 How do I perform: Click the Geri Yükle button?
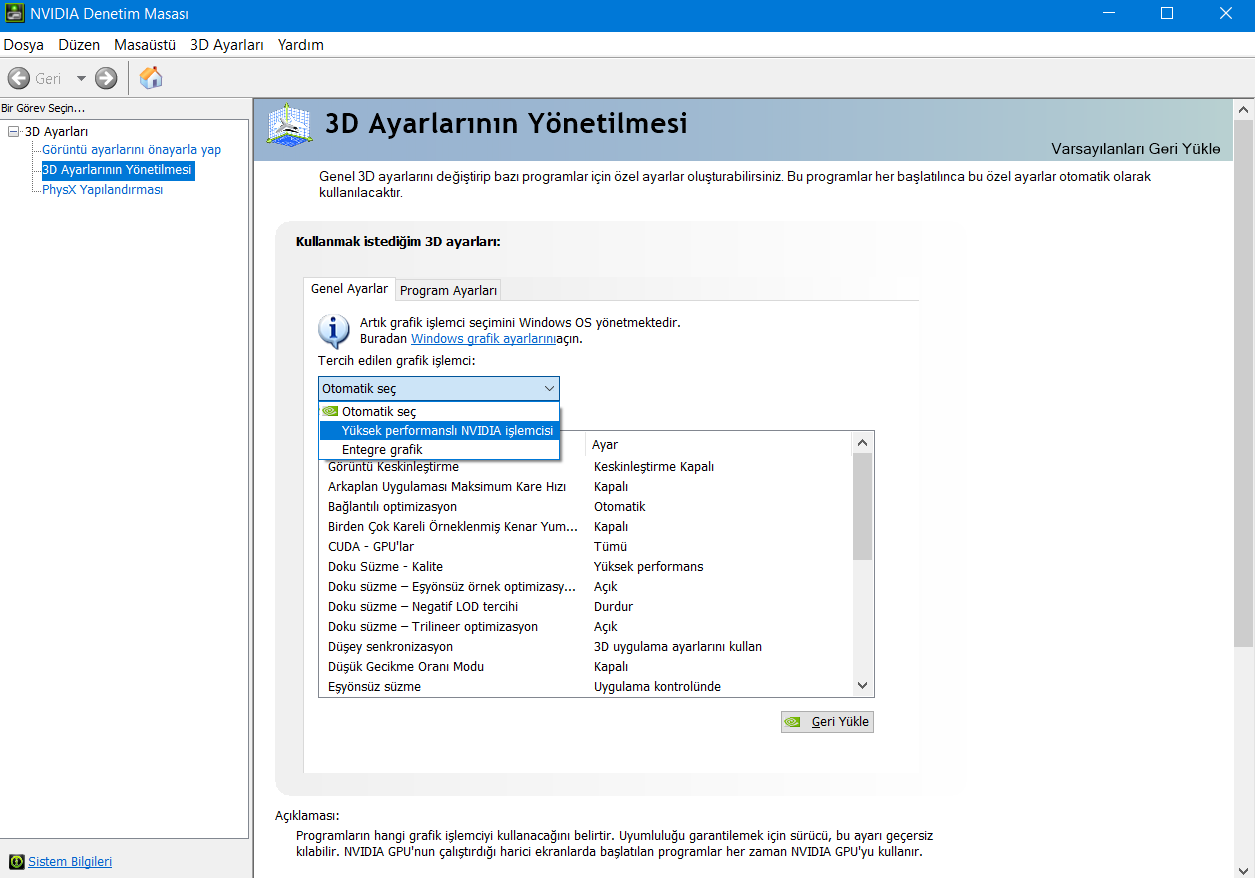(x=827, y=721)
